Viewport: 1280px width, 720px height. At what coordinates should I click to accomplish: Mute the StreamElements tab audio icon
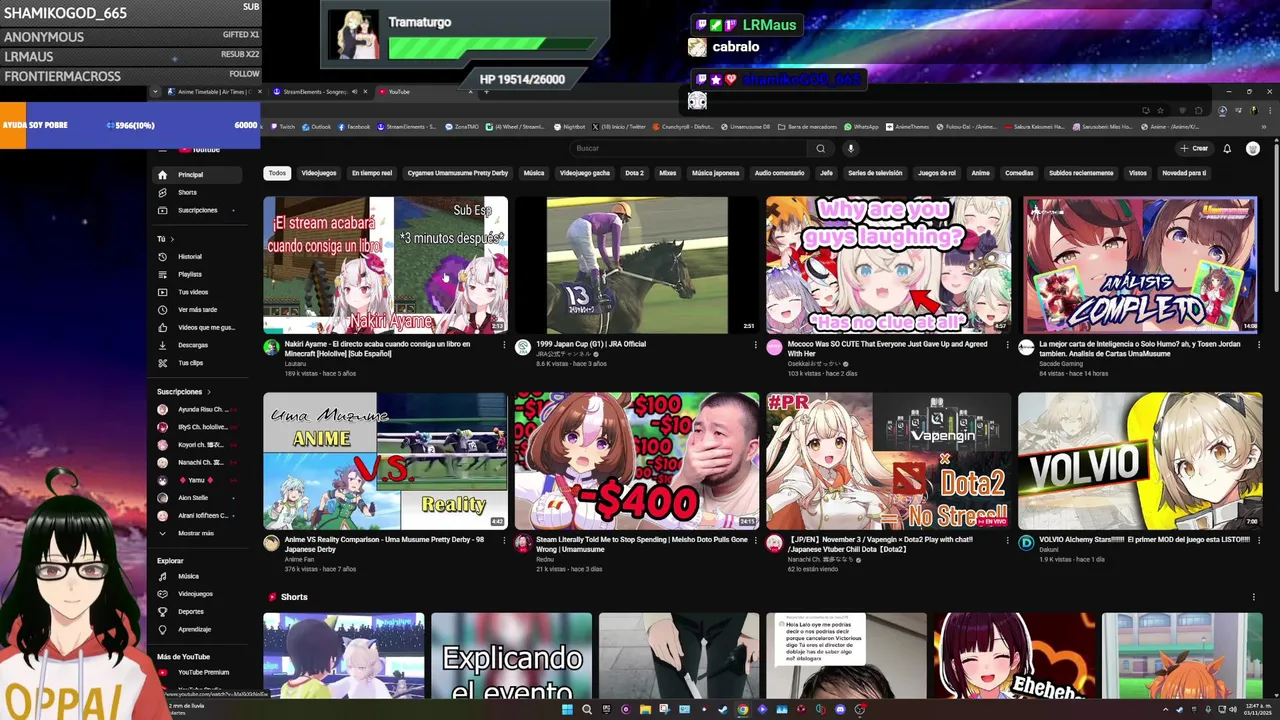354,92
